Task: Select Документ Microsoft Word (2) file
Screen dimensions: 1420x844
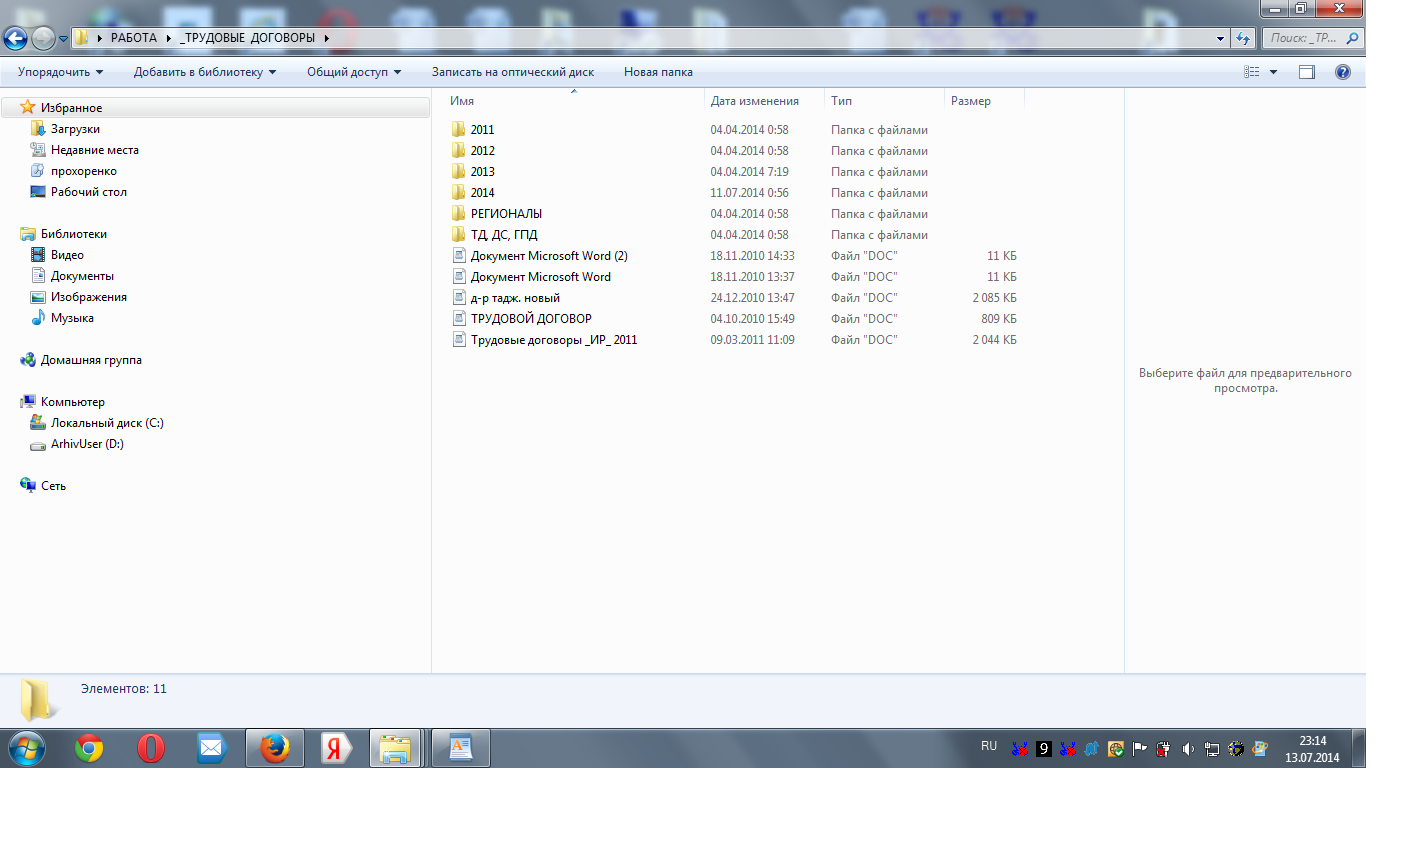Action: tap(549, 256)
